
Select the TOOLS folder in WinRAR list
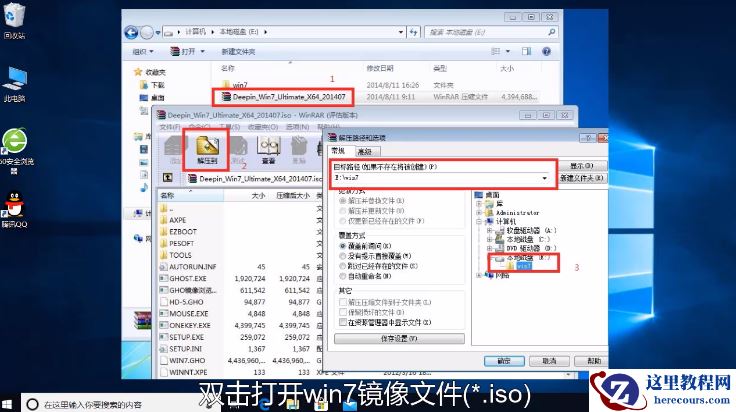[x=176, y=255]
